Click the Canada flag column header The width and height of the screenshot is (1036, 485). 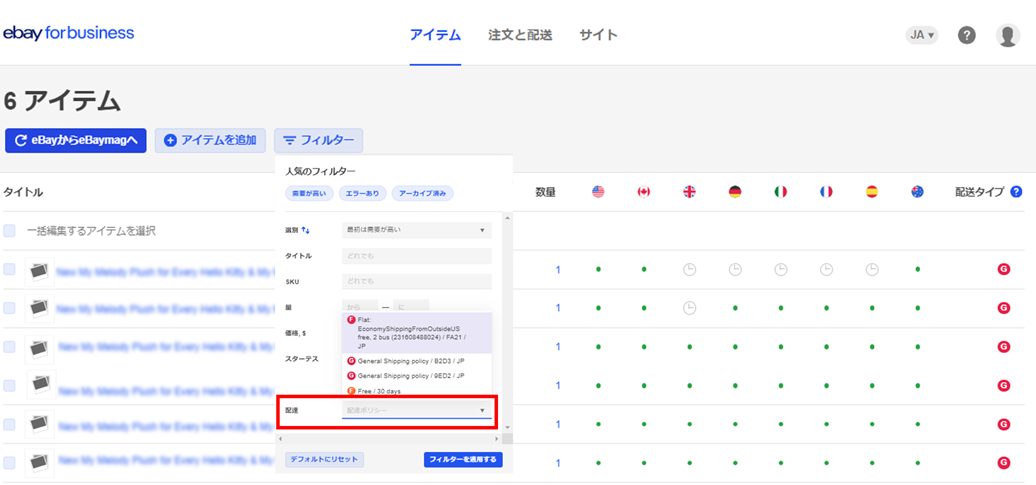click(x=644, y=192)
